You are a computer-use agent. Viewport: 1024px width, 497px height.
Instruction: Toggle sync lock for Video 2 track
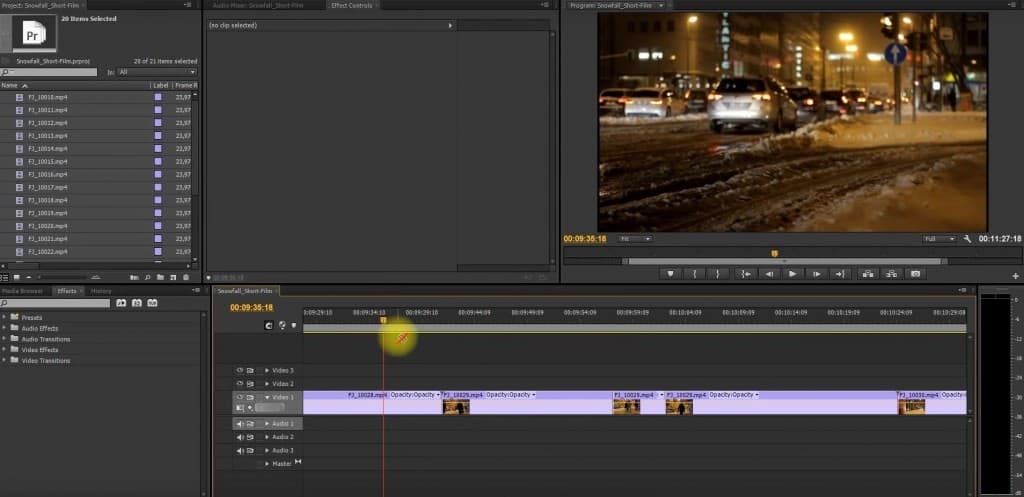tap(250, 383)
